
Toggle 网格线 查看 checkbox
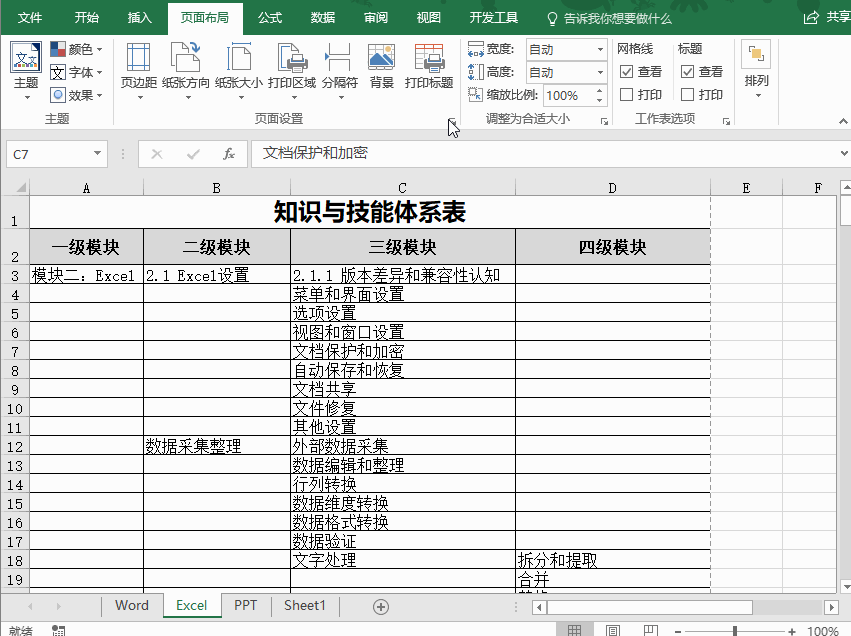point(626,72)
